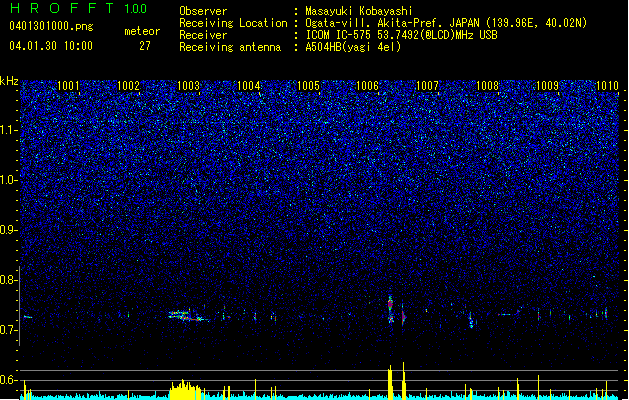Click the 1009 time axis marker
The image size is (629, 400).
pos(548,85)
